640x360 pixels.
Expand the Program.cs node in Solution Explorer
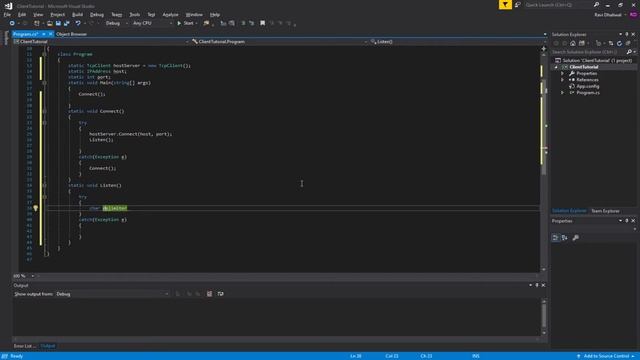pyautogui.click(x=562, y=93)
